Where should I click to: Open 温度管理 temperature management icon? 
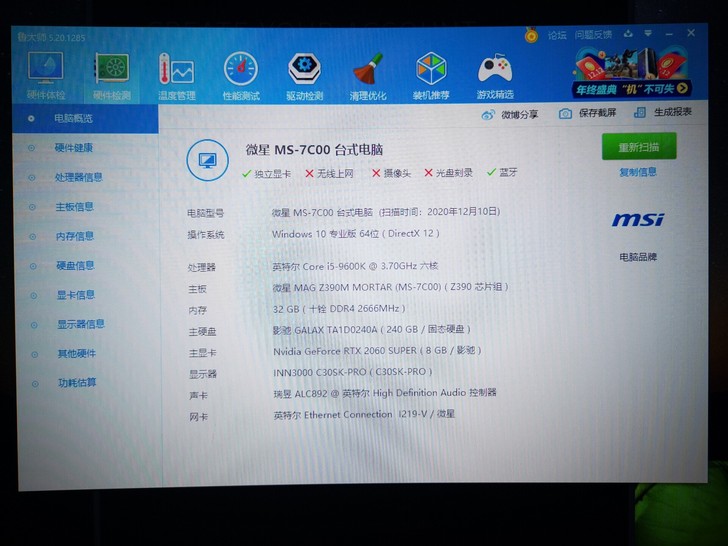(176, 76)
